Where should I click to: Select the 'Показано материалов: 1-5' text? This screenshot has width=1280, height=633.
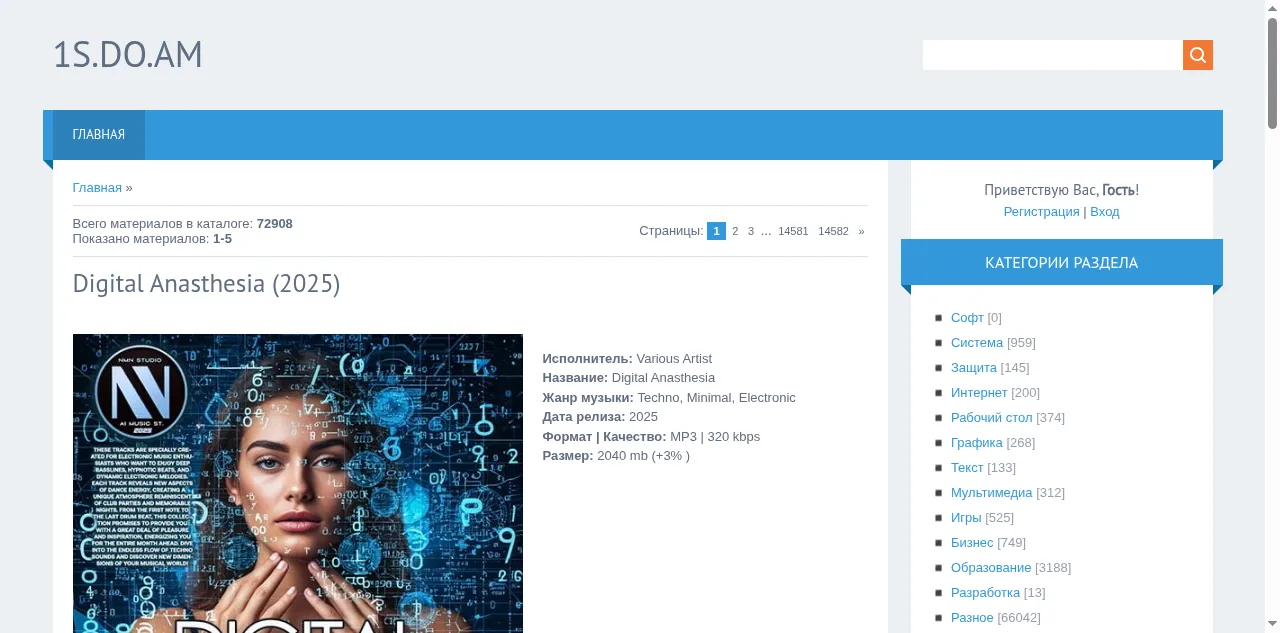click(152, 239)
